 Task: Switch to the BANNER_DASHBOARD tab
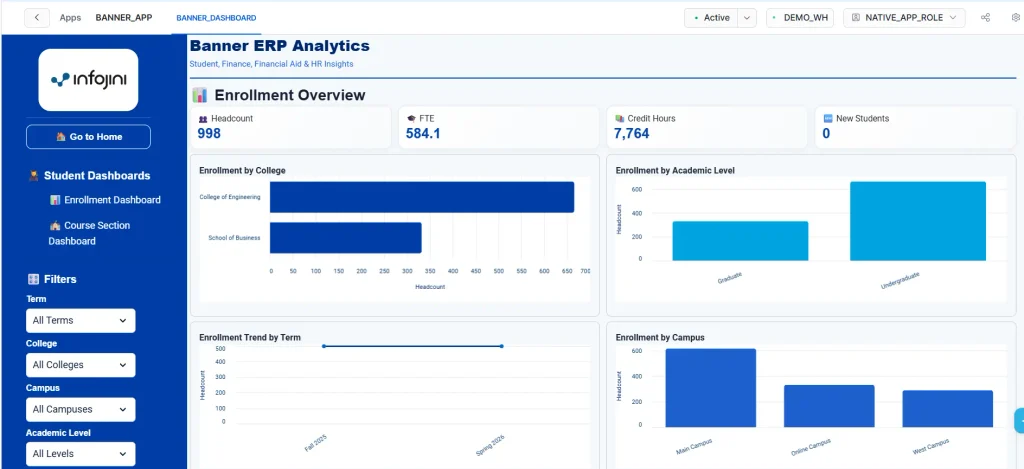(216, 18)
